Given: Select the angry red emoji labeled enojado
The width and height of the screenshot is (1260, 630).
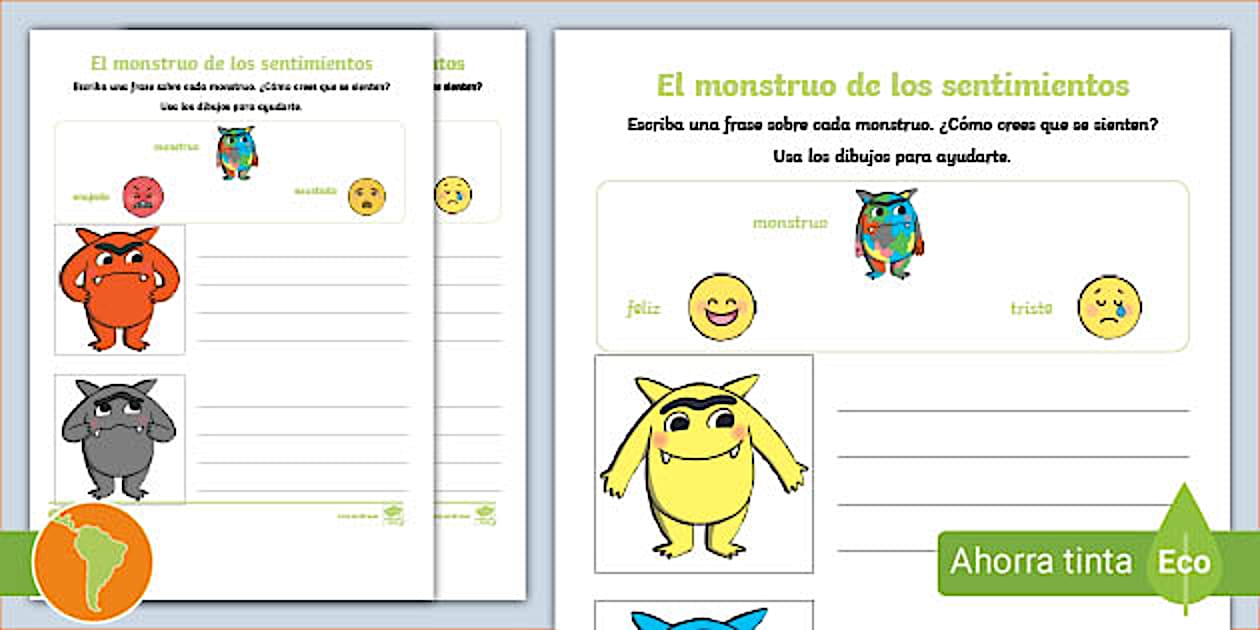Looking at the screenshot, I should pos(145,196).
